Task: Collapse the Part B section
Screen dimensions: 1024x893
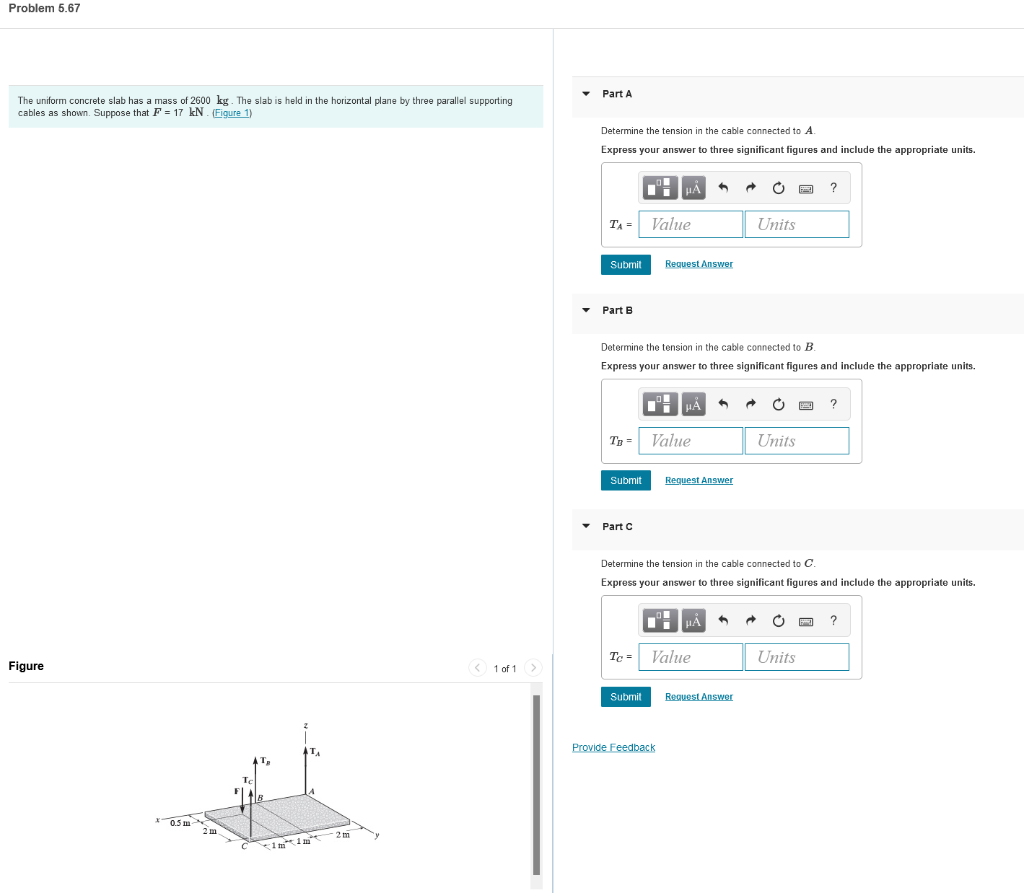Action: (585, 310)
